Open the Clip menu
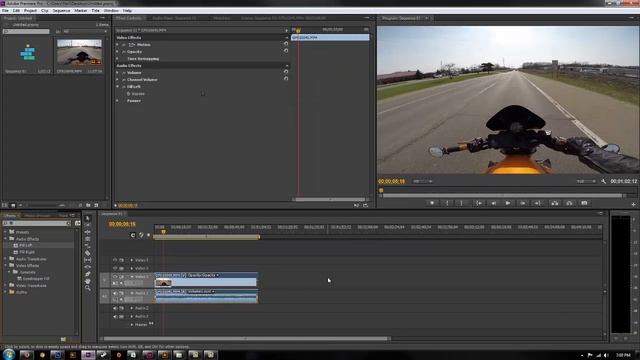640x360 pixels. pyautogui.click(x=45, y=11)
